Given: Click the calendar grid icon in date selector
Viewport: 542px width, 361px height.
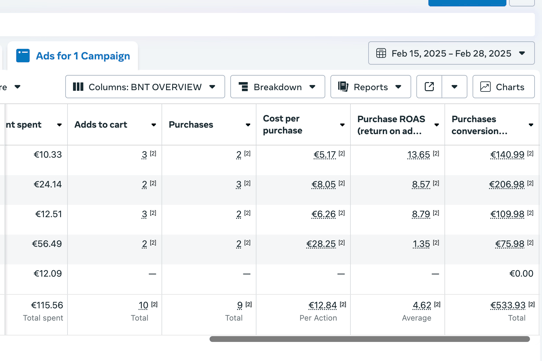Looking at the screenshot, I should click(x=381, y=53).
